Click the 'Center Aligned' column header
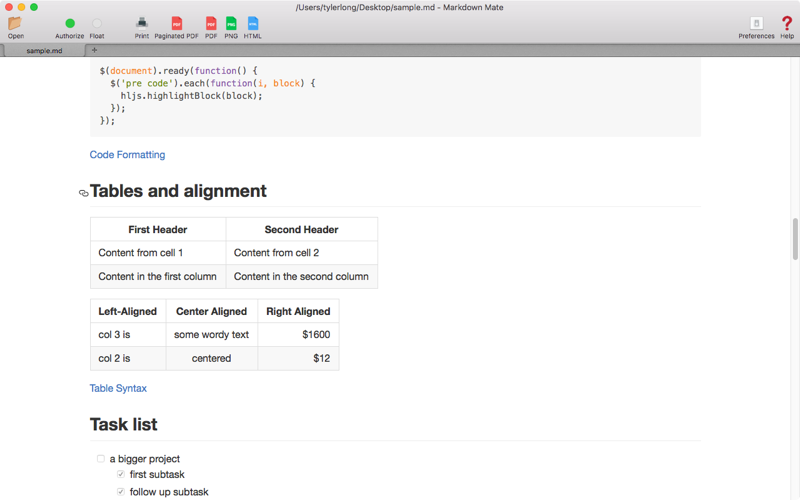800x500 pixels. [212, 311]
